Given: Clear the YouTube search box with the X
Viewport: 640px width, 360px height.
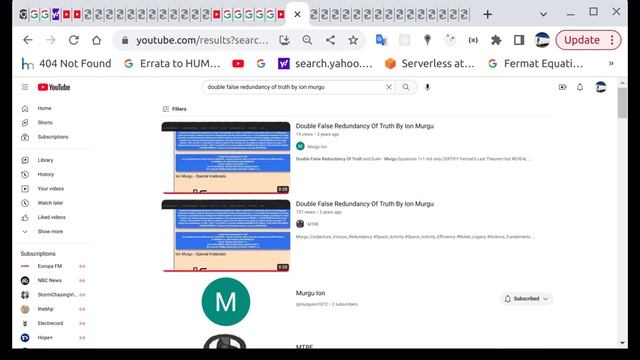Looking at the screenshot, I should pyautogui.click(x=389, y=87).
